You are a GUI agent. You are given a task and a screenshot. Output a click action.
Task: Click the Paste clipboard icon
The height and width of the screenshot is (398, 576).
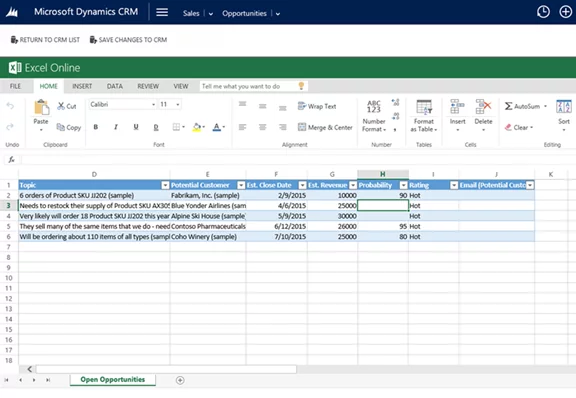[x=41, y=108]
